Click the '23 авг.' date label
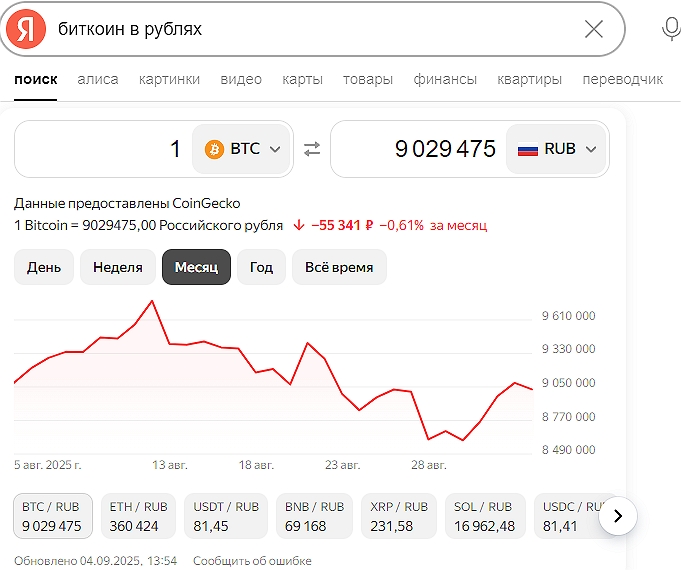Viewport: 681px width, 570px height. tap(343, 465)
